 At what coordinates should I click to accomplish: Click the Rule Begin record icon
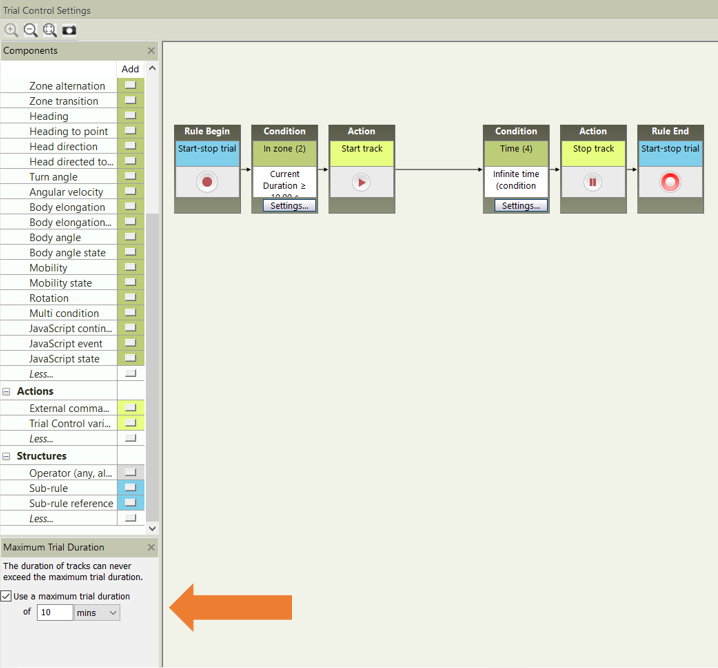coord(207,182)
